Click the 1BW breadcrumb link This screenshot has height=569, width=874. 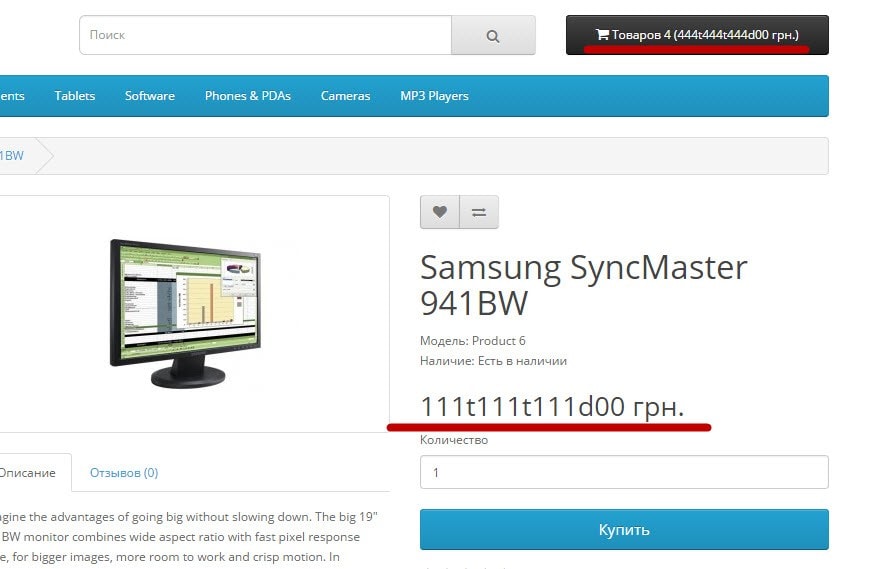point(12,155)
